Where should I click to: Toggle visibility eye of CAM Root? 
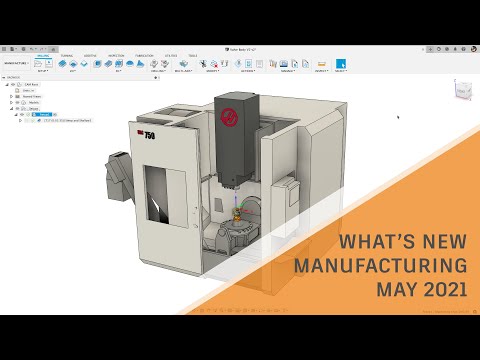tap(13, 85)
